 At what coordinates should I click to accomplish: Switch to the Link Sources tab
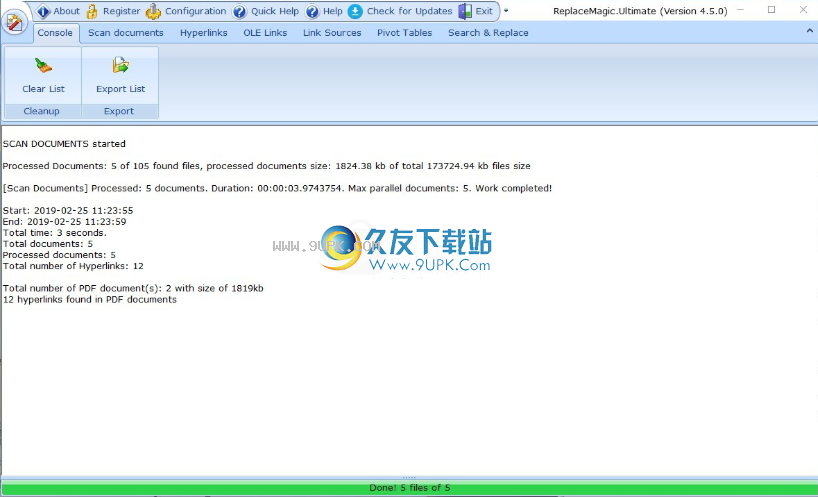pyautogui.click(x=332, y=33)
